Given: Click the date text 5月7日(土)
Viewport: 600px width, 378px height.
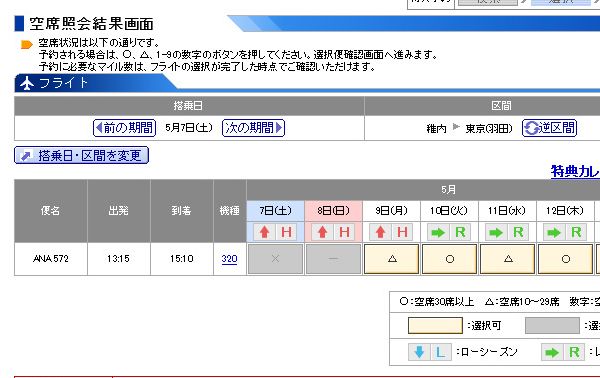Looking at the screenshot, I should 189,128.
